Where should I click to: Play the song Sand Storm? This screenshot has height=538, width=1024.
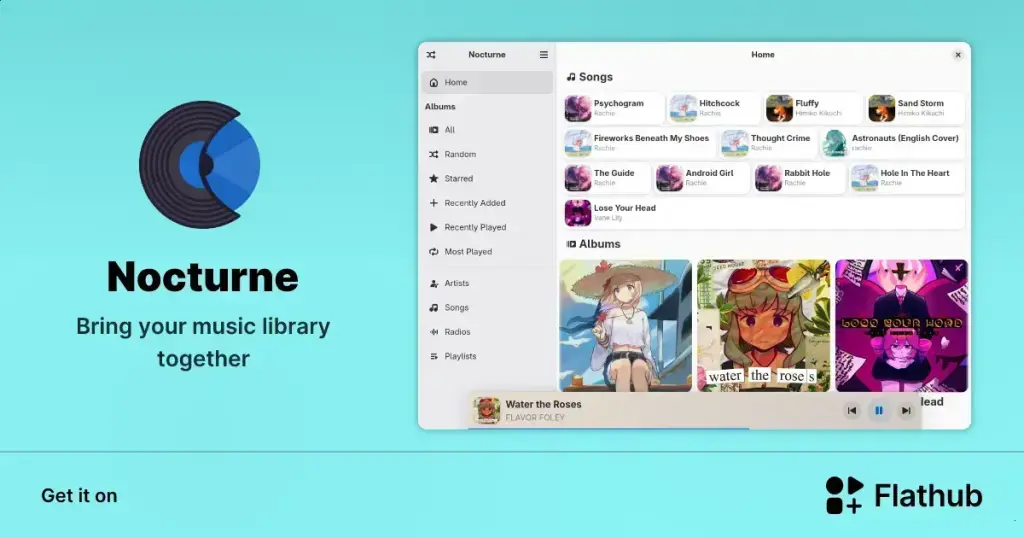[916, 108]
